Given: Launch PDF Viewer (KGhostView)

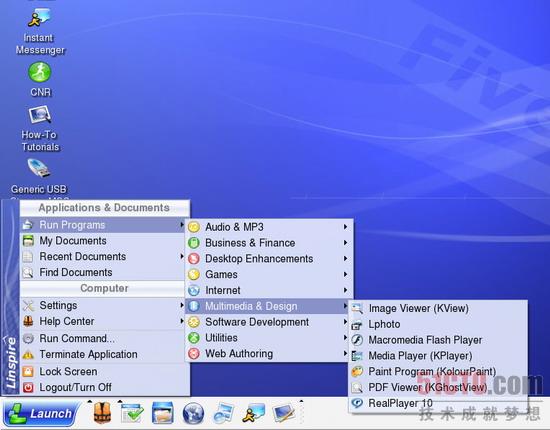Looking at the screenshot, I should pos(438,387).
